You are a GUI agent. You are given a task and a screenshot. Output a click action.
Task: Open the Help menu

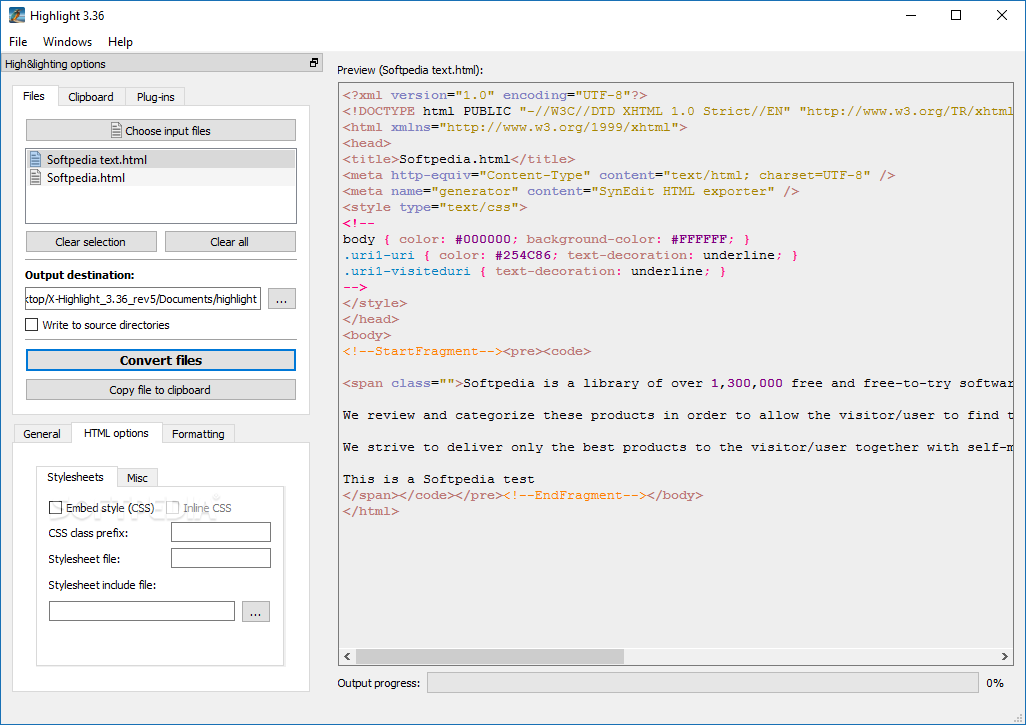coord(120,41)
